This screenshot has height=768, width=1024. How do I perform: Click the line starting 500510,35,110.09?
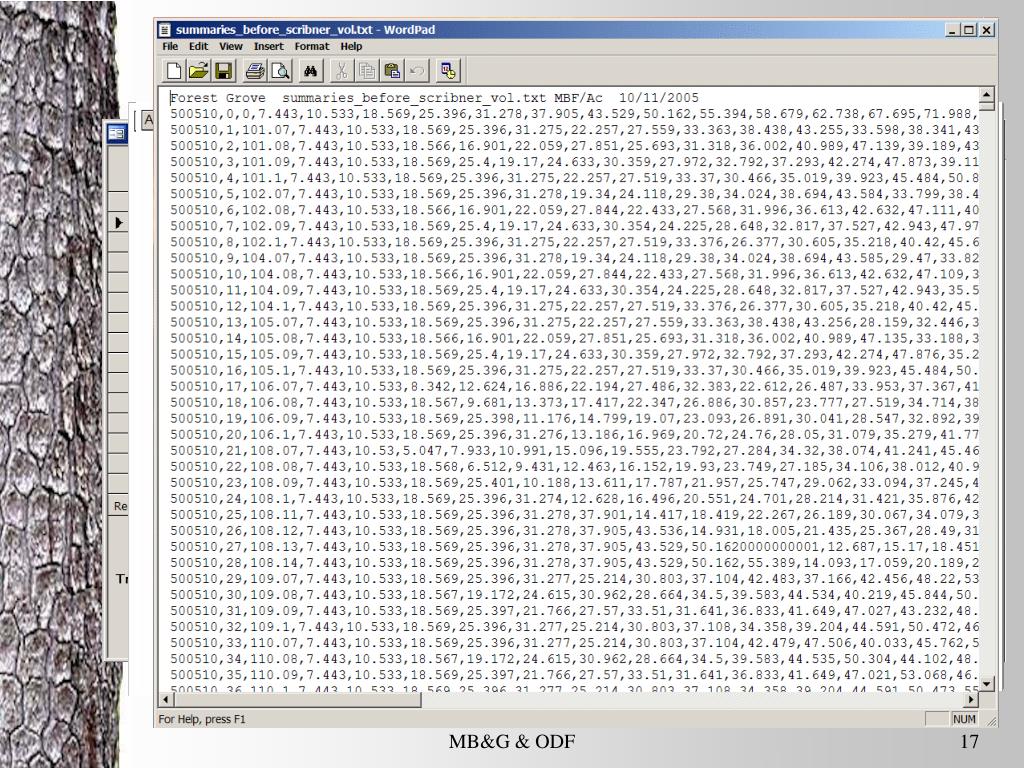coord(574,675)
